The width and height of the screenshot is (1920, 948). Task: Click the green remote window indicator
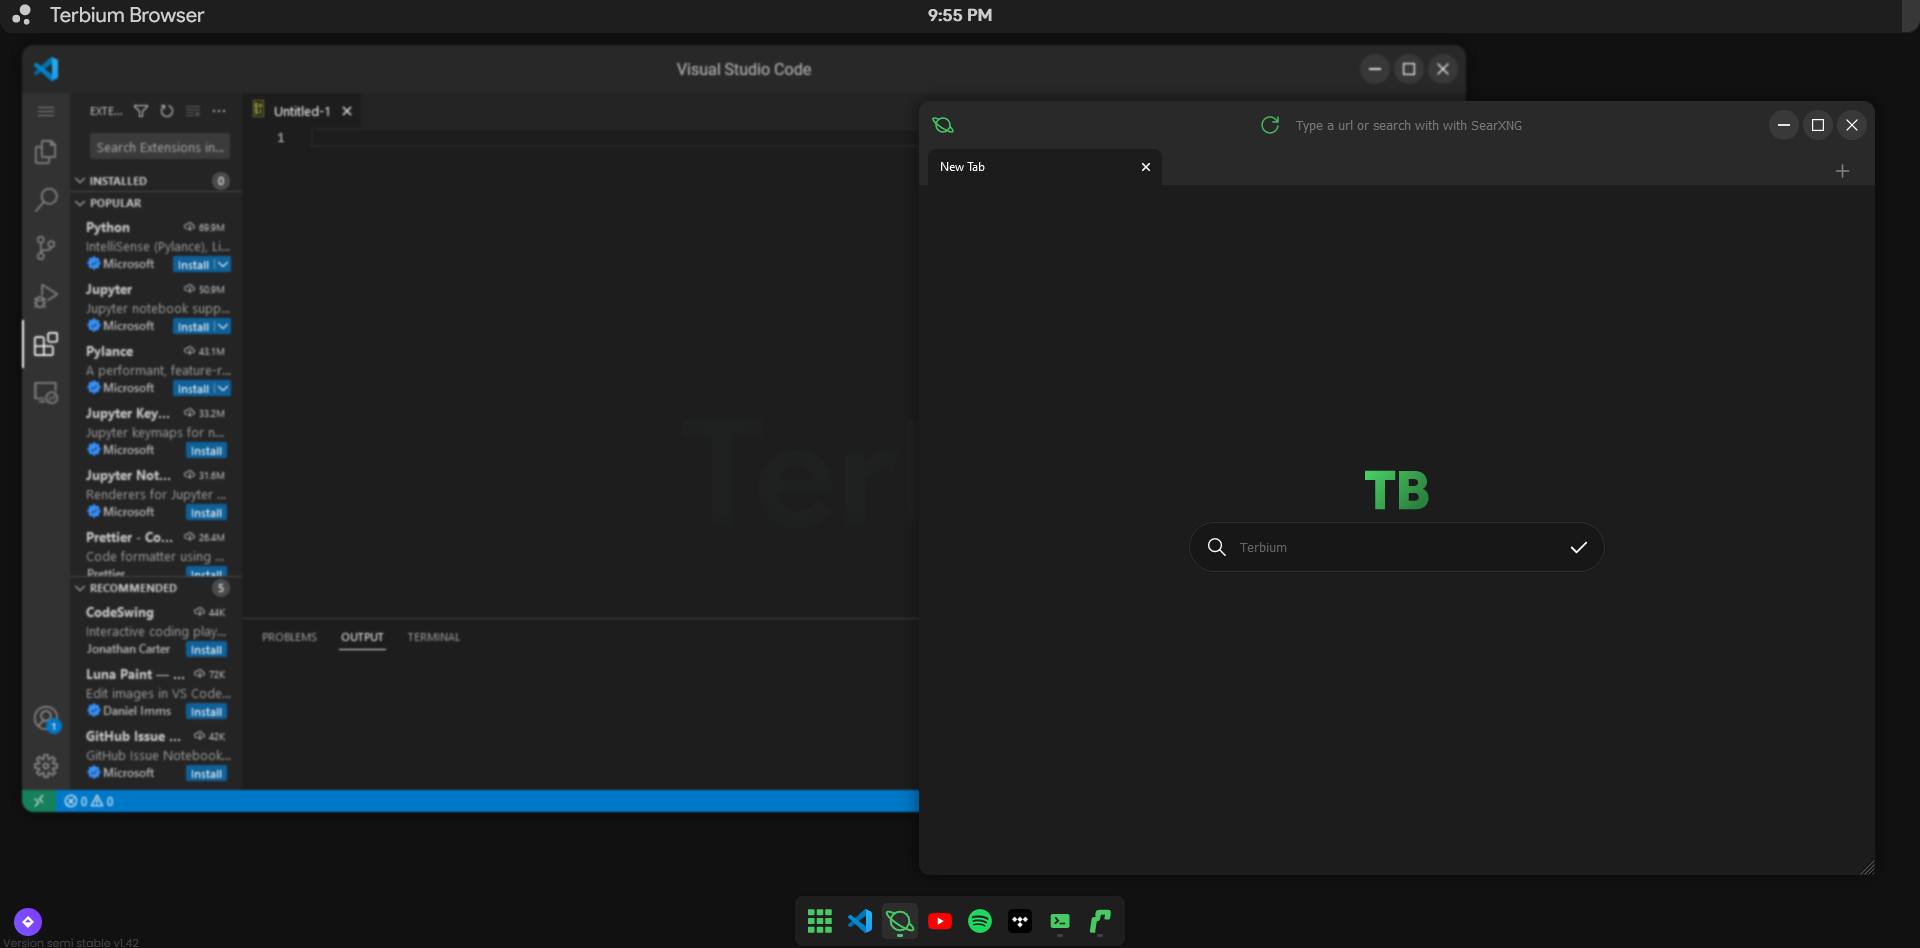39,801
